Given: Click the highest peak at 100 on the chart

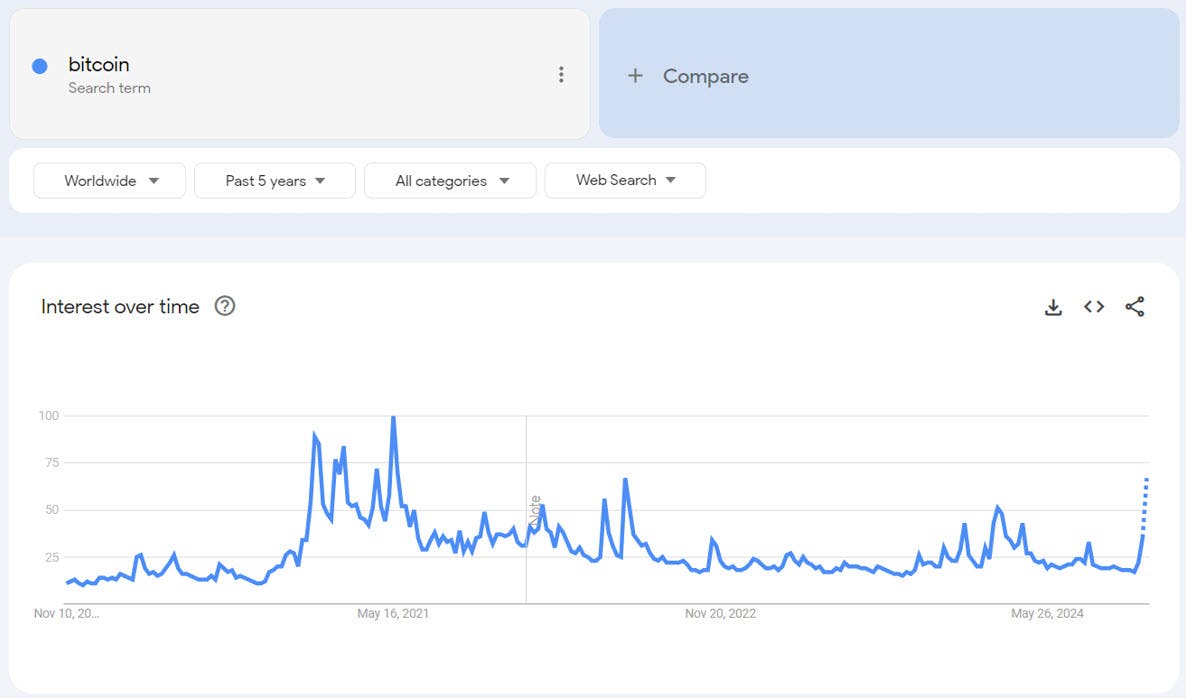Looking at the screenshot, I should 393,418.
